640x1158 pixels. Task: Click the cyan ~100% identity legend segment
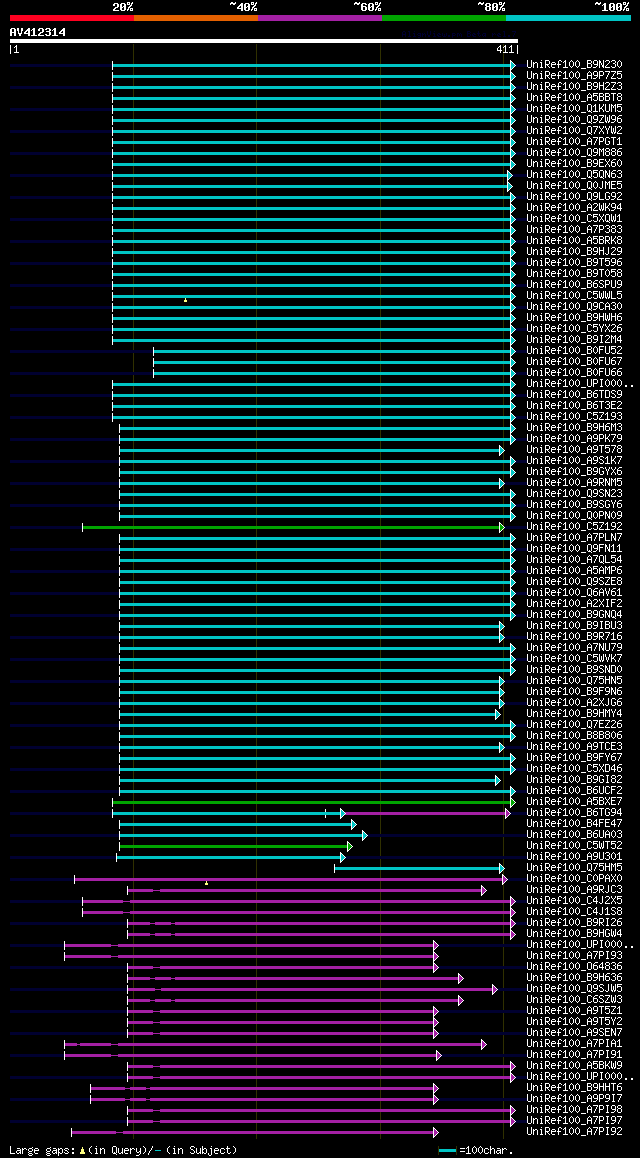[568, 18]
